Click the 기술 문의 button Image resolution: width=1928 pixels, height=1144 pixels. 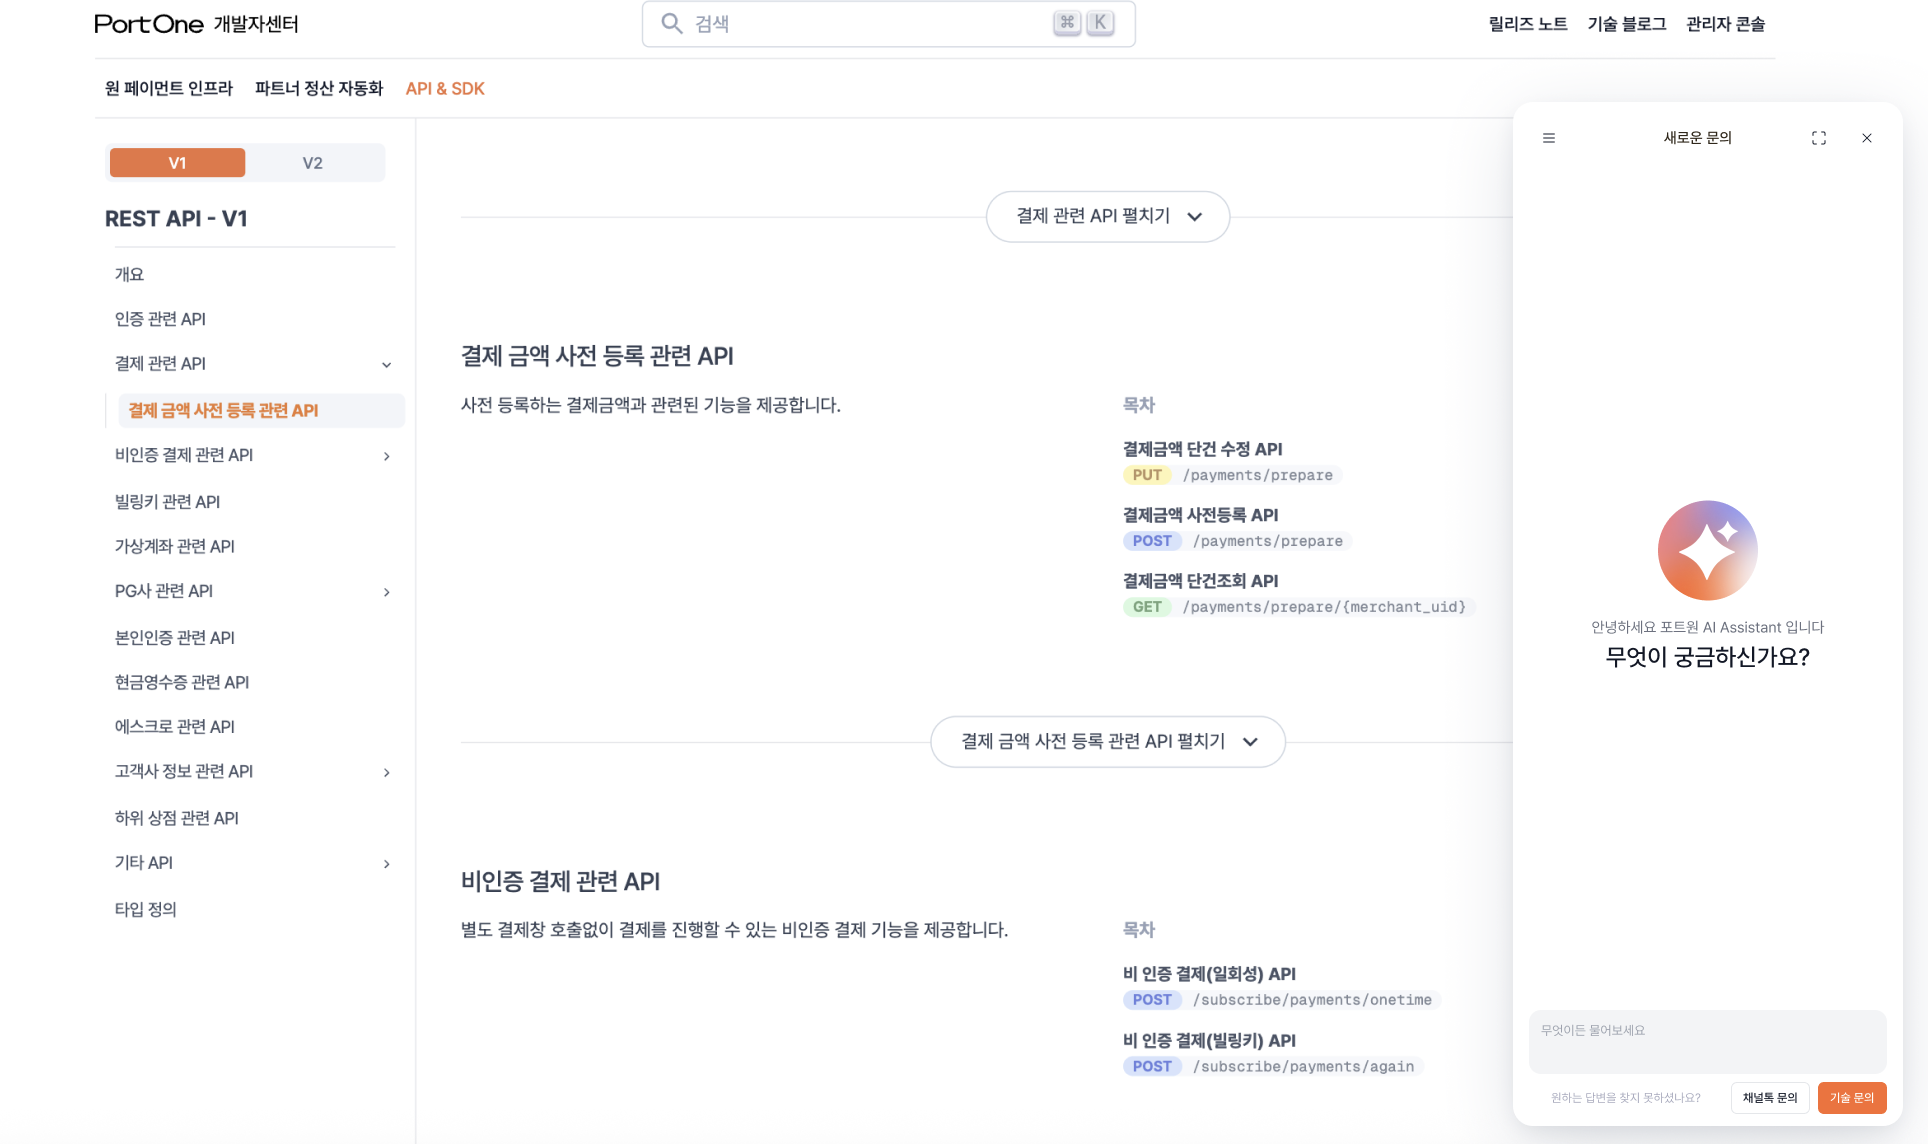point(1851,1097)
